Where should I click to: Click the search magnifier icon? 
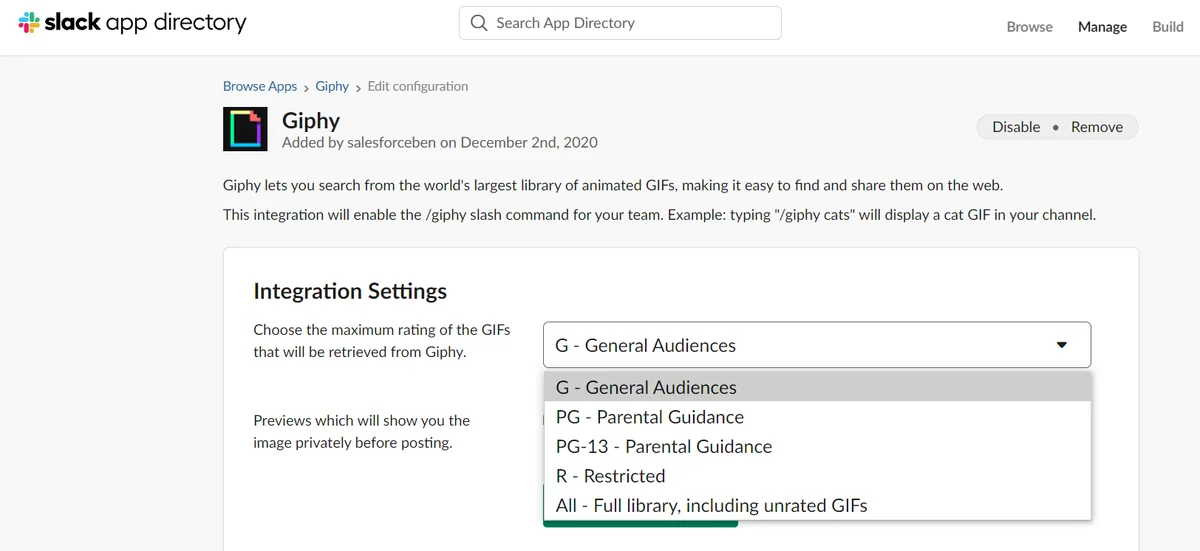coord(479,23)
